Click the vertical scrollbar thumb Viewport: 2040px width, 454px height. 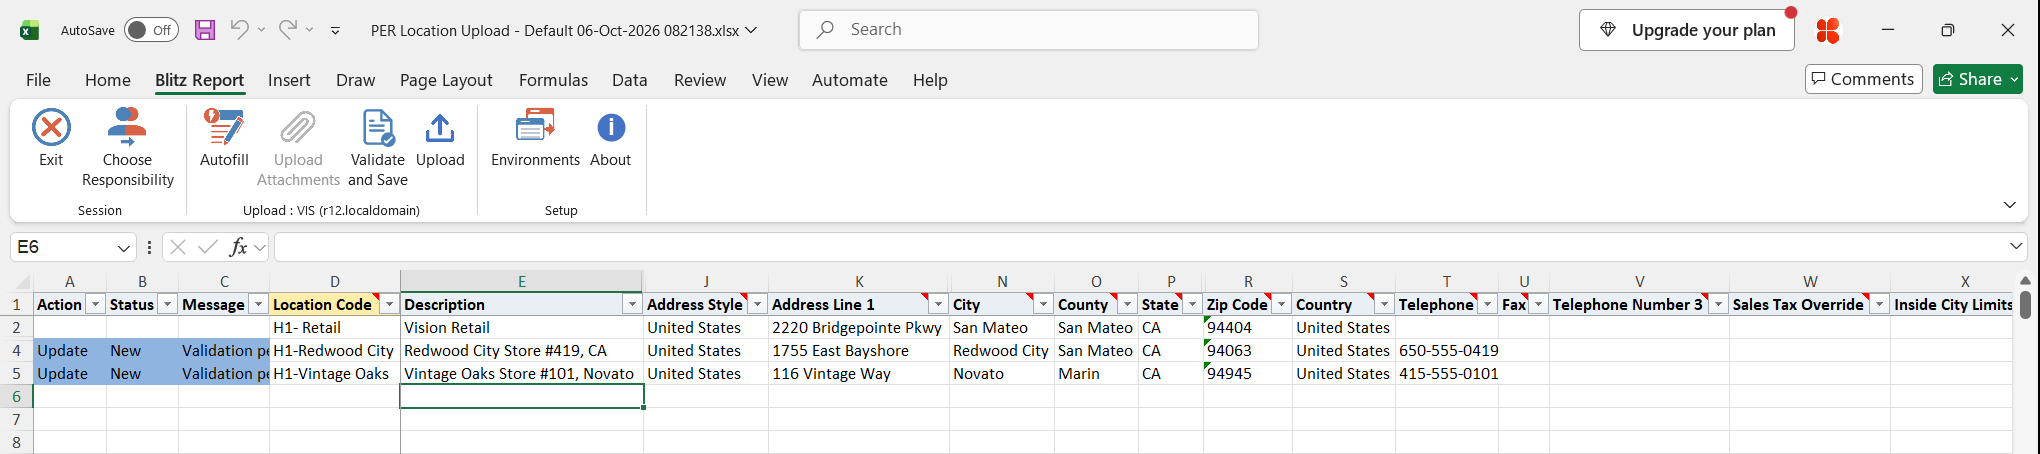(x=2025, y=304)
